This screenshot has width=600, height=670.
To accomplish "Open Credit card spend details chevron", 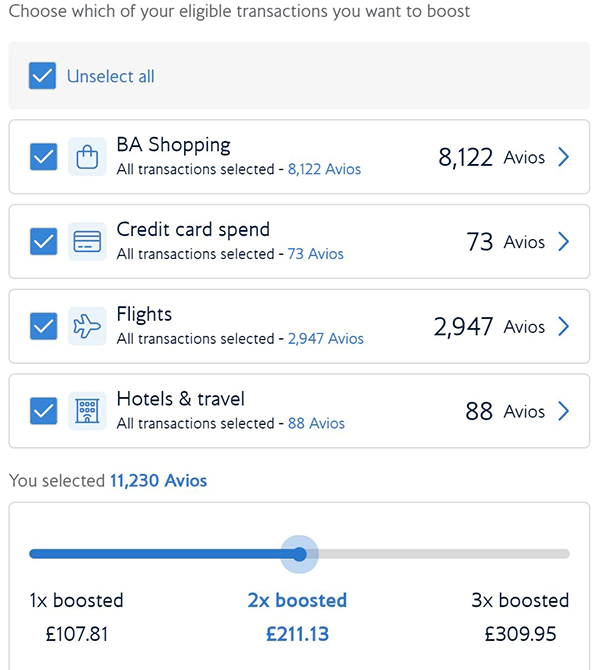I will [564, 242].
